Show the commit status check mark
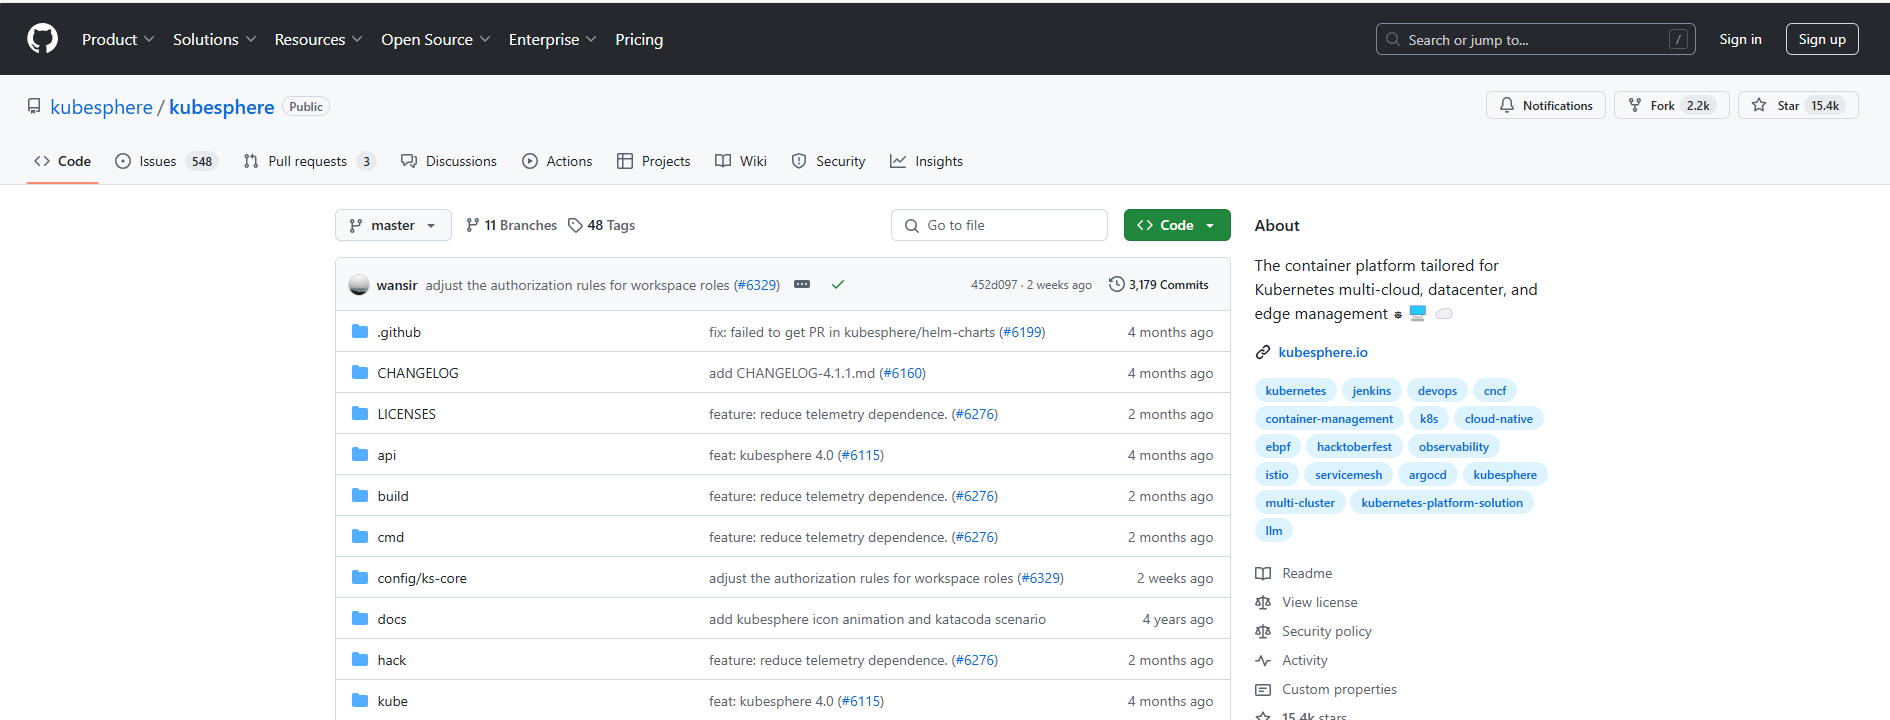Image resolution: width=1890 pixels, height=720 pixels. click(x=838, y=284)
